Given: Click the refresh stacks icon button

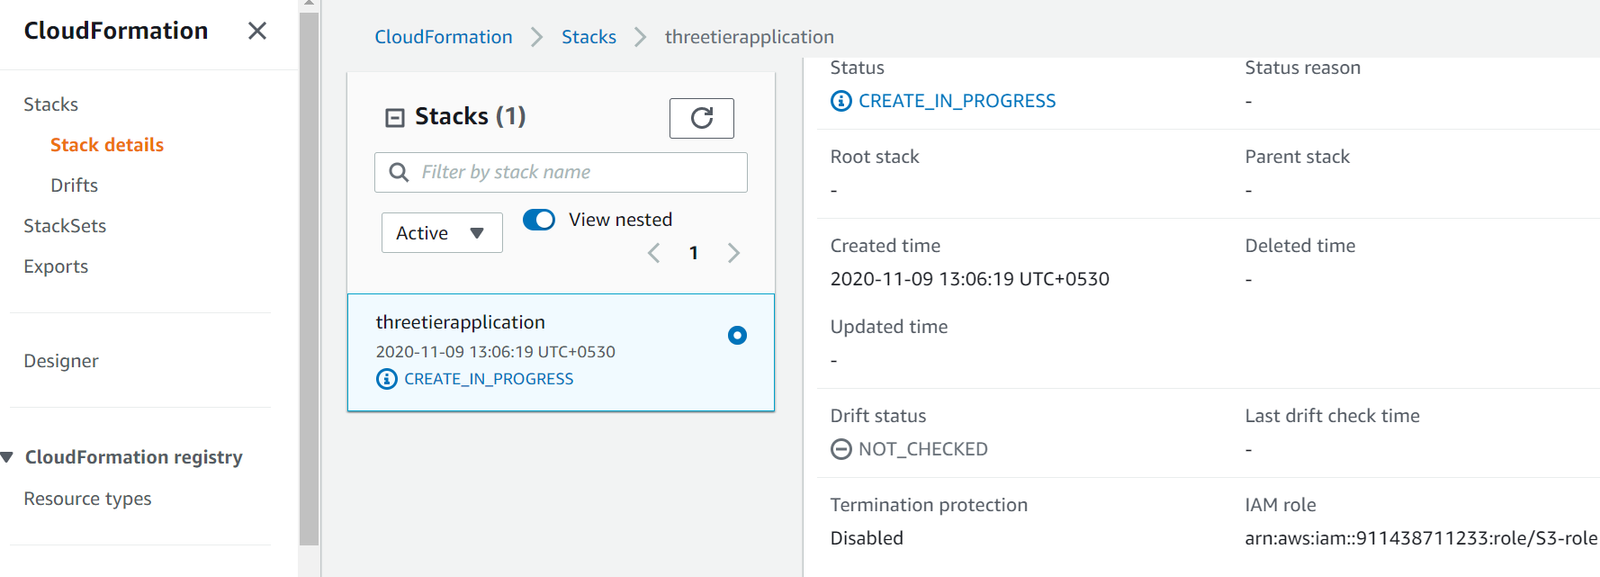Looking at the screenshot, I should click(701, 118).
